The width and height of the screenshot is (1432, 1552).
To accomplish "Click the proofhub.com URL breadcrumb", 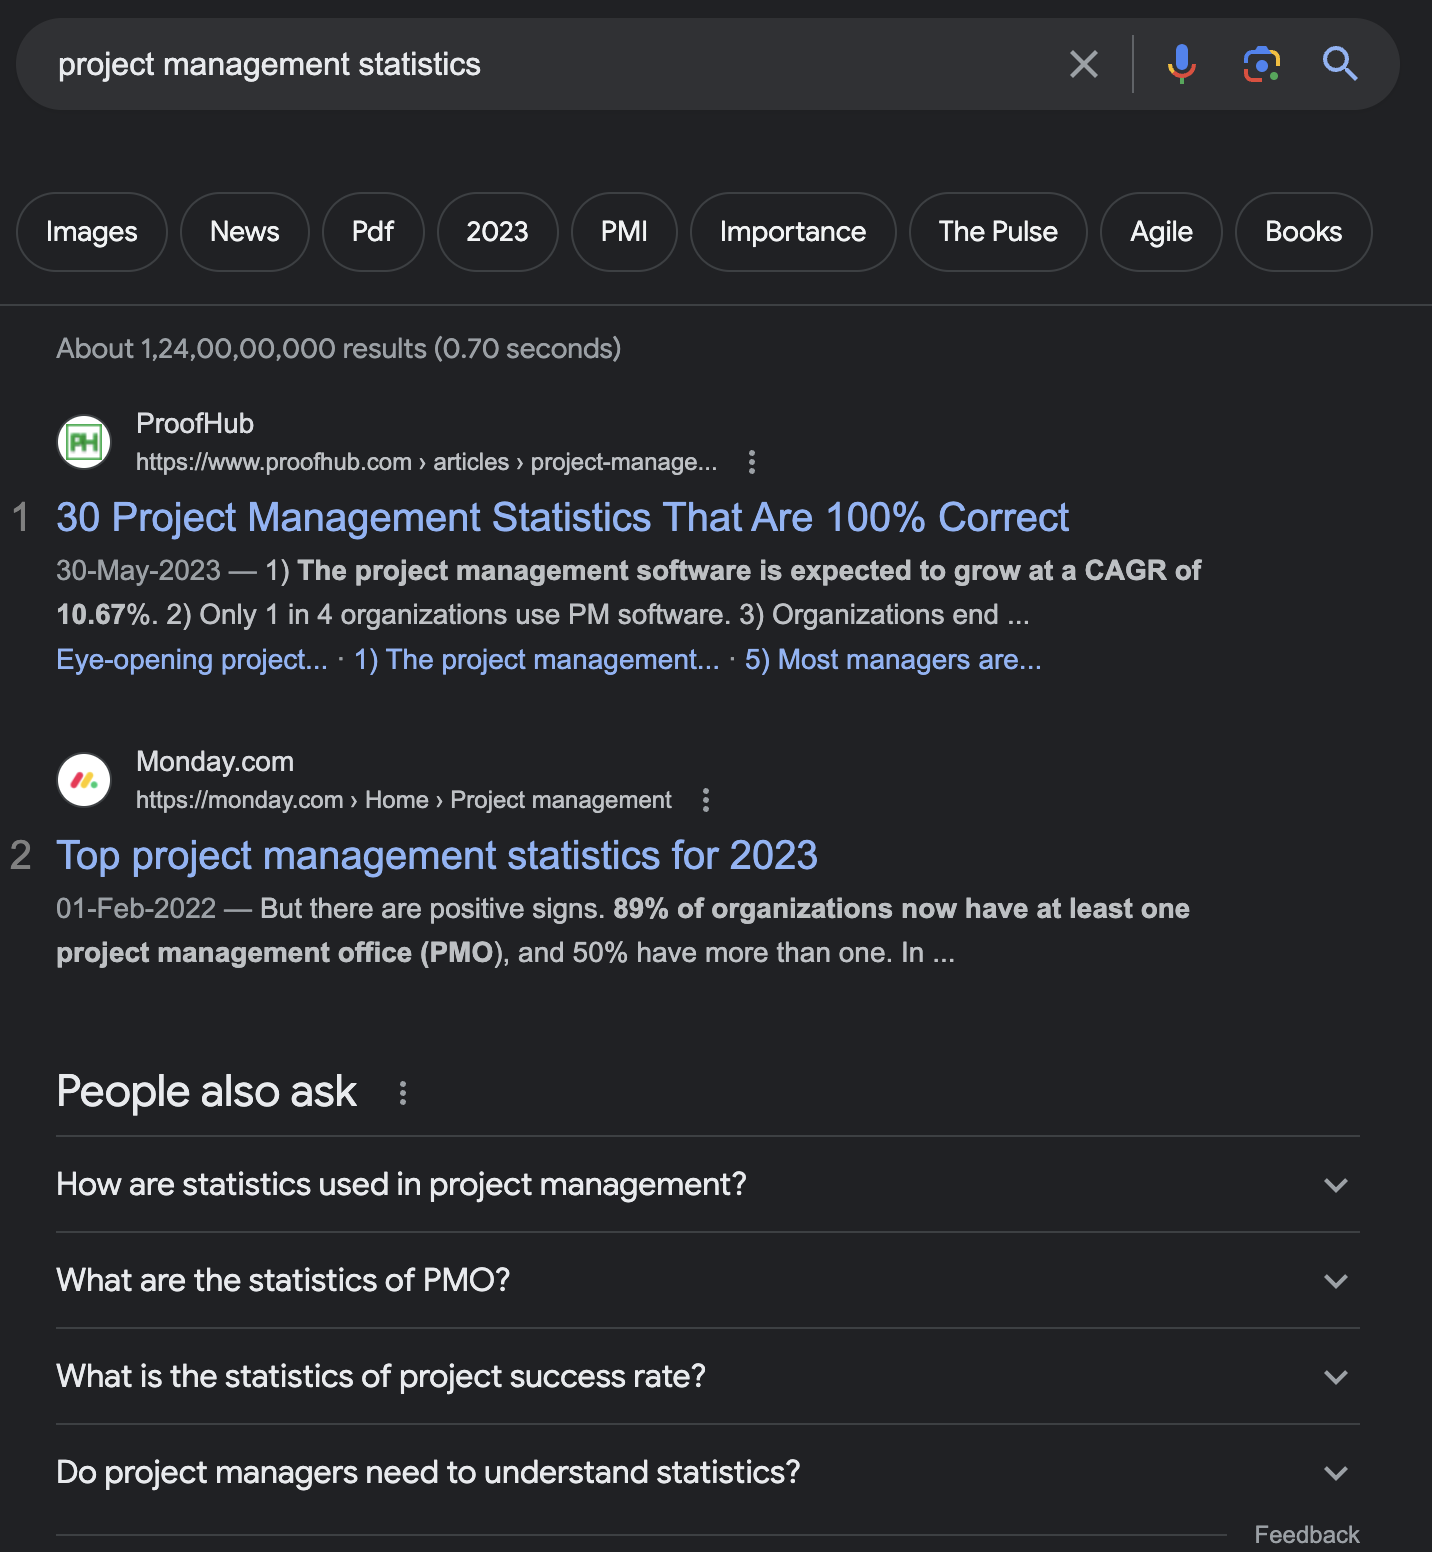I will coord(426,462).
